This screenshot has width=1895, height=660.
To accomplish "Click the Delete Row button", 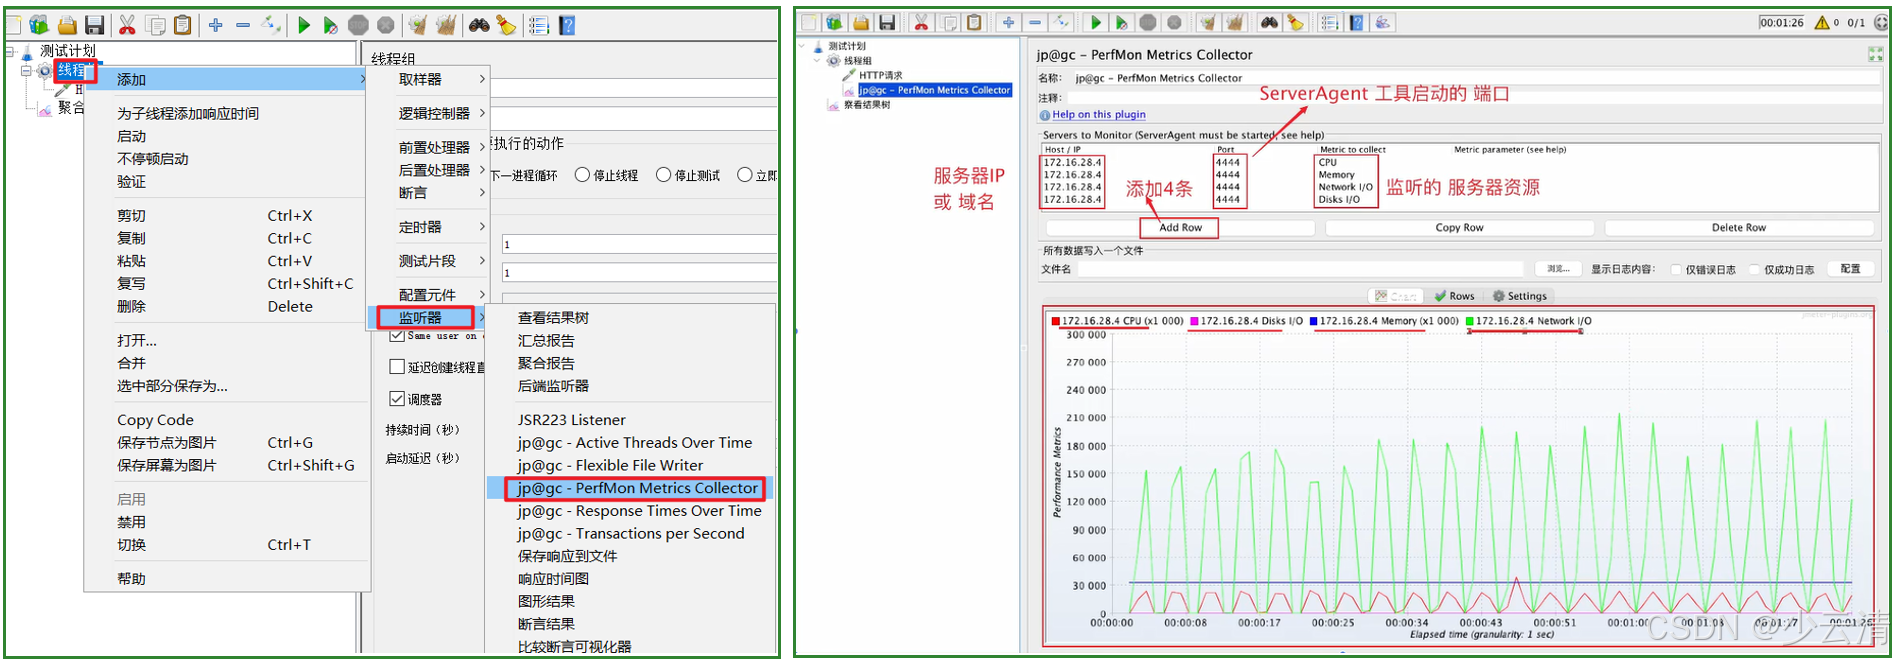I will coord(1739,227).
